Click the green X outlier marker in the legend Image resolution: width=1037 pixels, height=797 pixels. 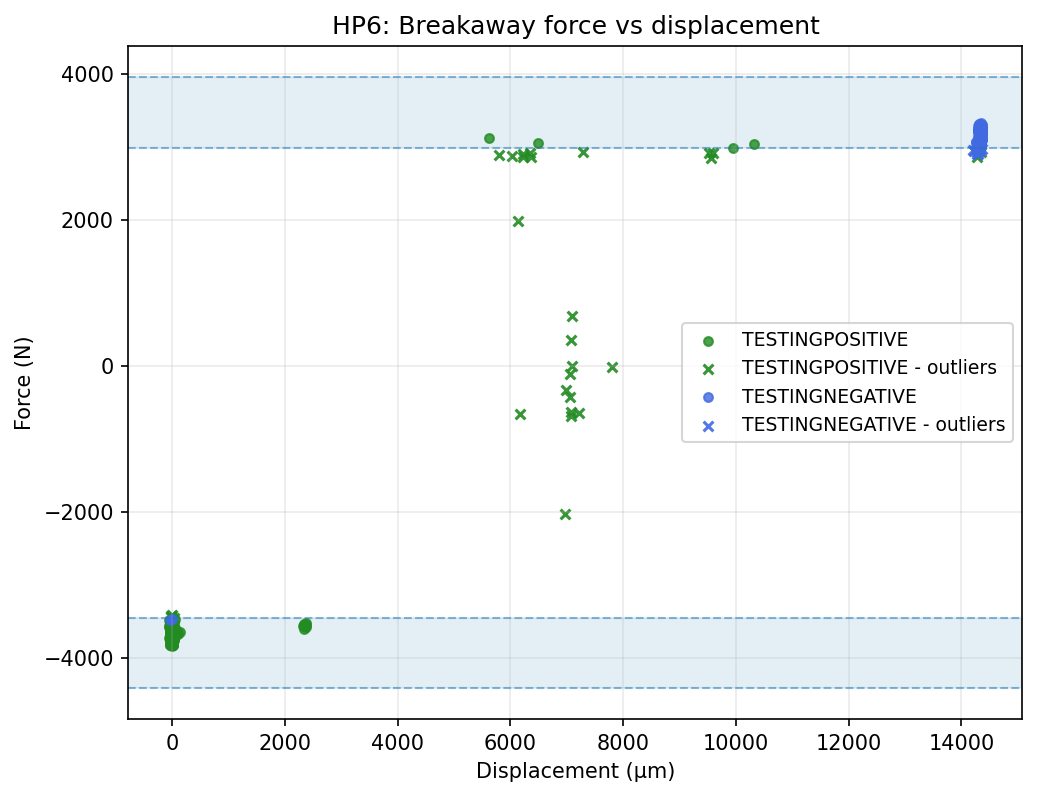point(708,369)
